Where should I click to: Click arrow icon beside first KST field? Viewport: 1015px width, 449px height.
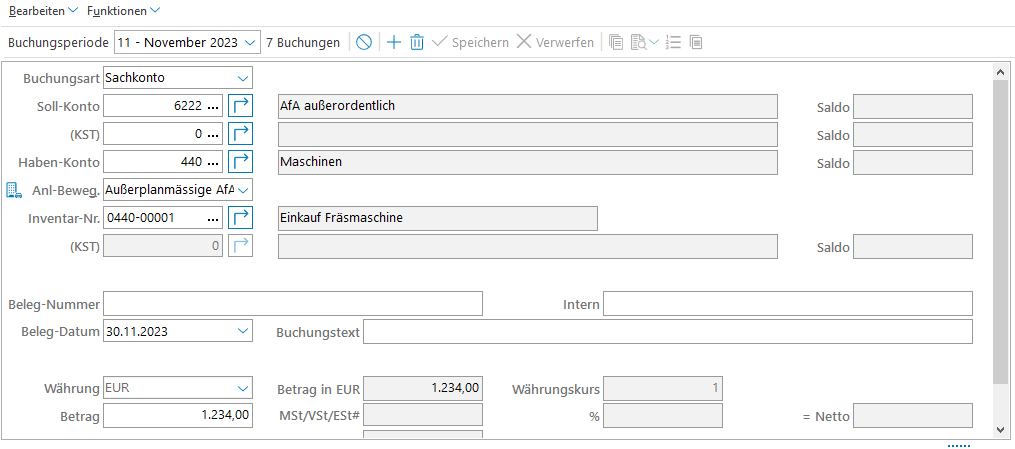point(241,134)
